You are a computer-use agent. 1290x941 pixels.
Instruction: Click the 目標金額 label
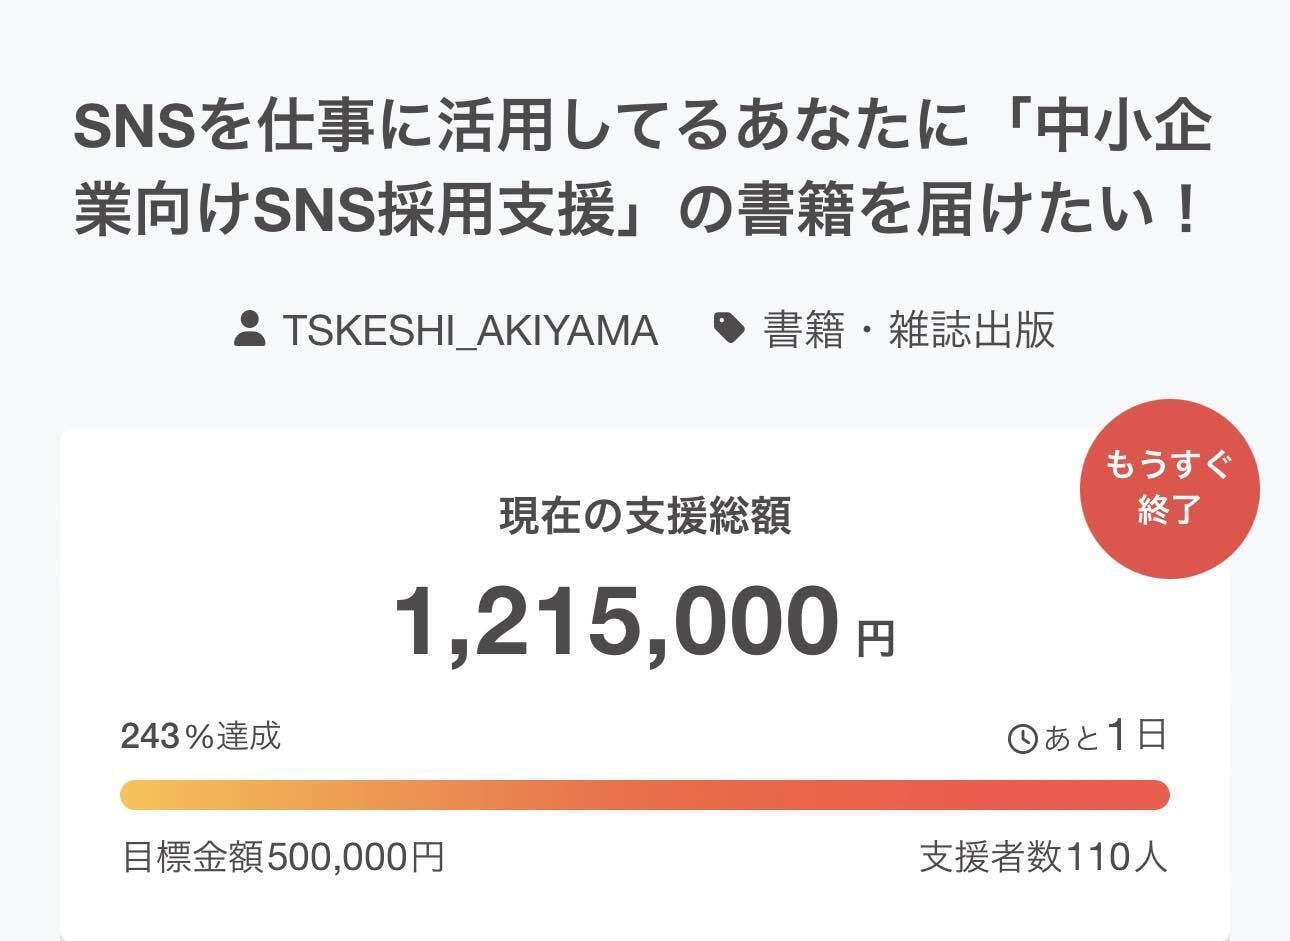pyautogui.click(x=193, y=857)
